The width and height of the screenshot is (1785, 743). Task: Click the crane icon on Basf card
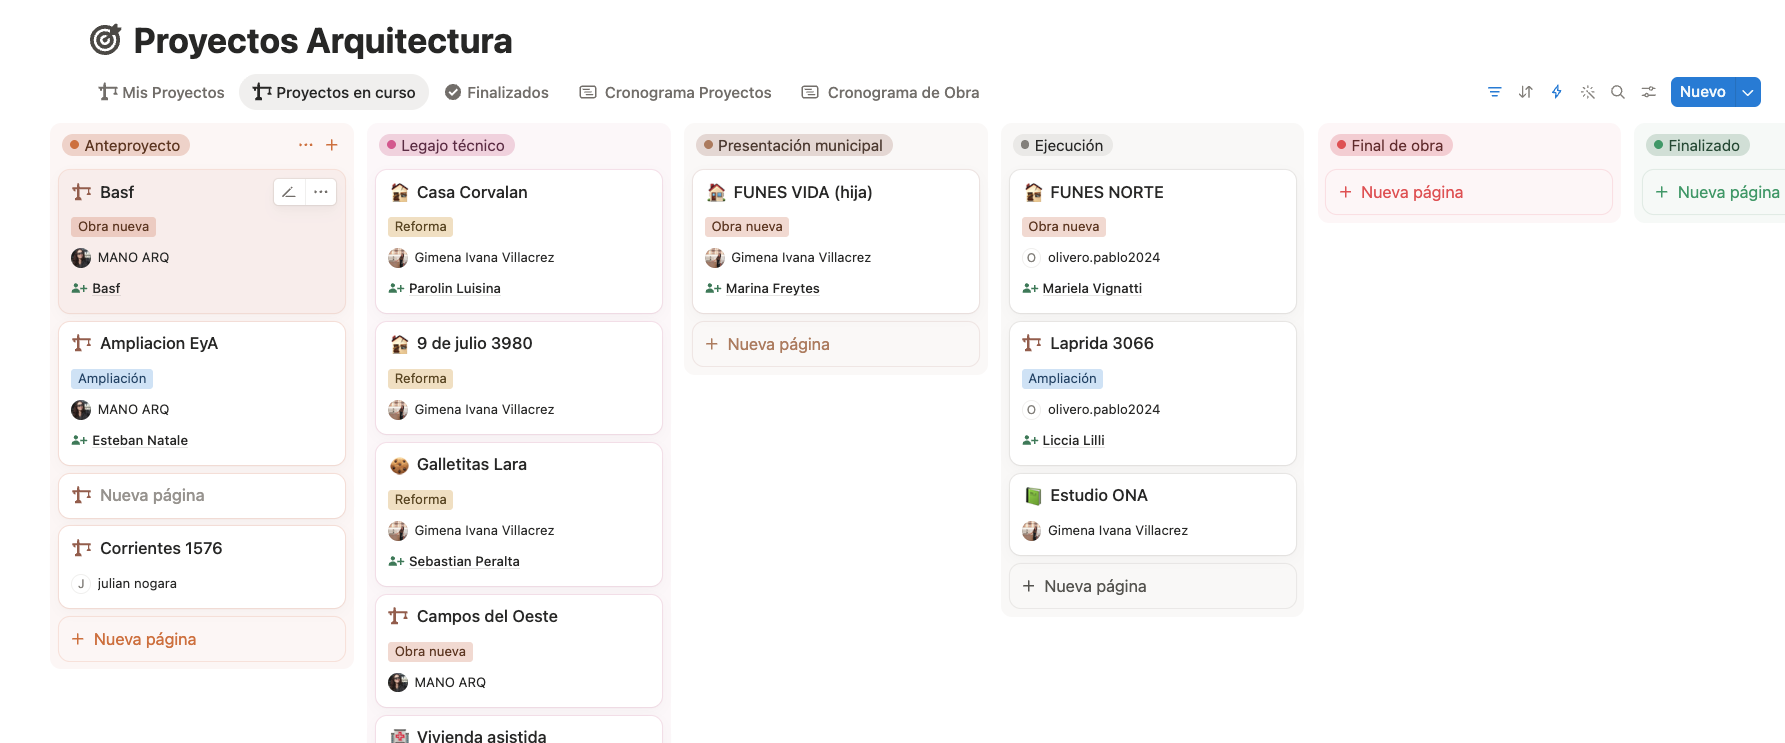(82, 192)
